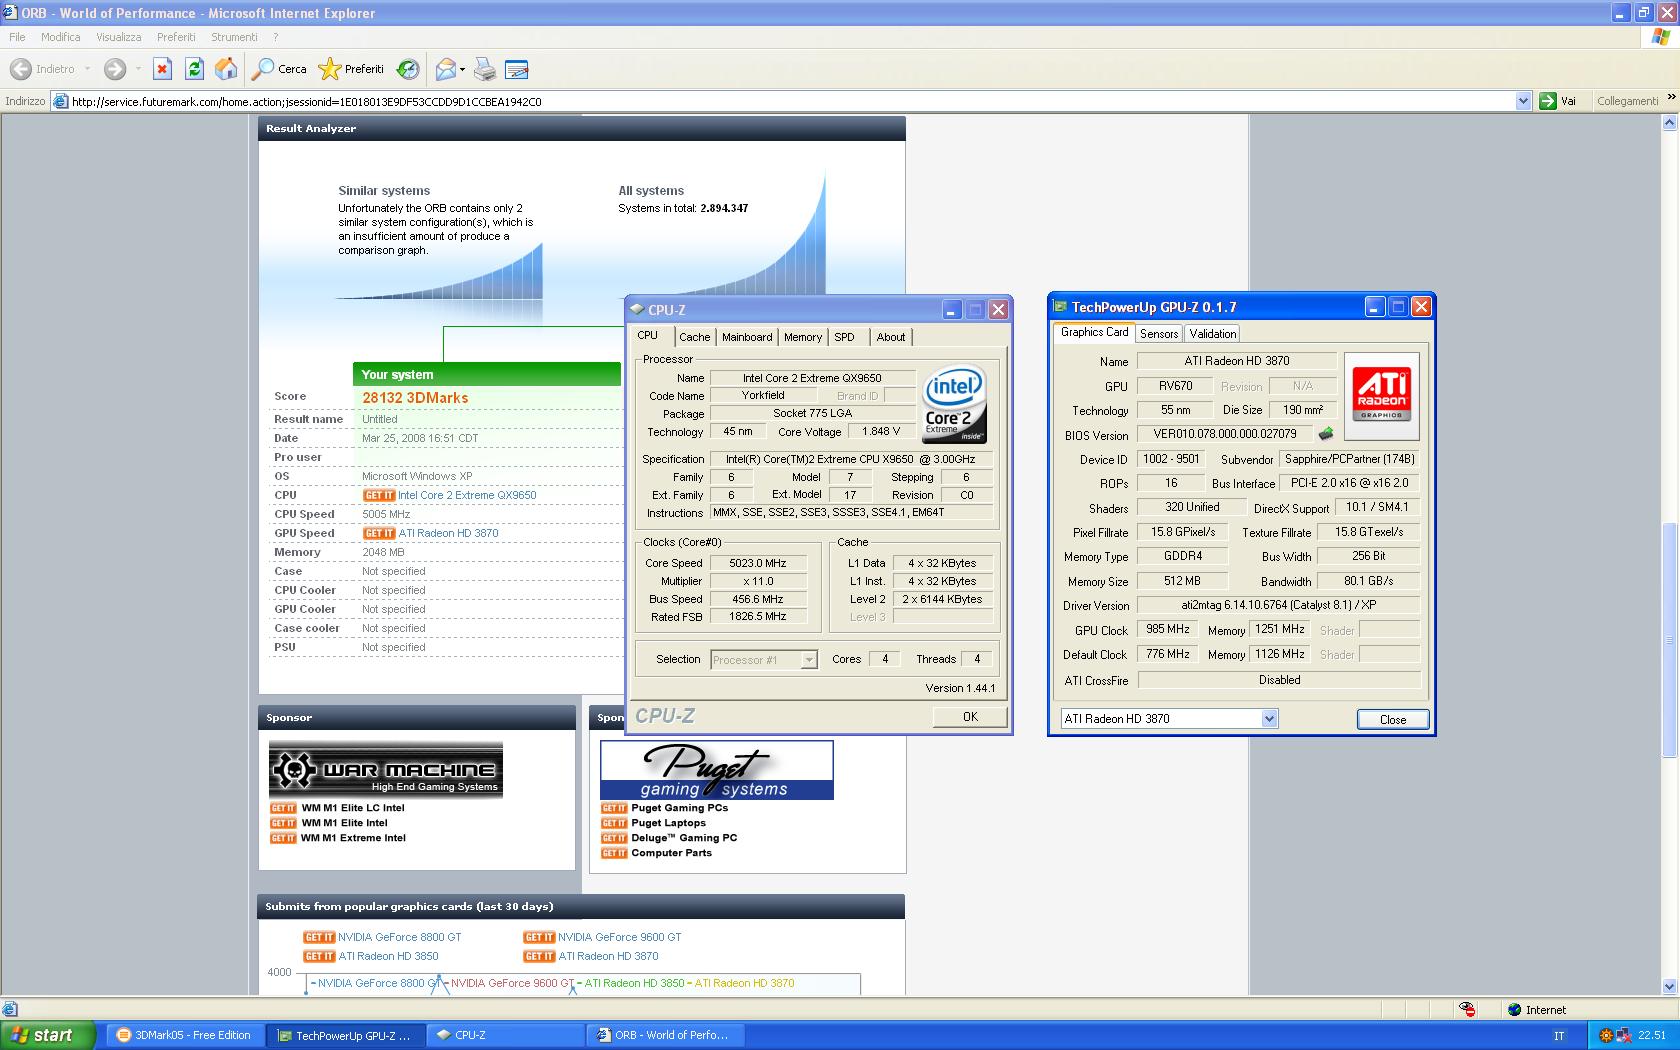Open ATI Radeon HD 3870 link in results

click(448, 533)
